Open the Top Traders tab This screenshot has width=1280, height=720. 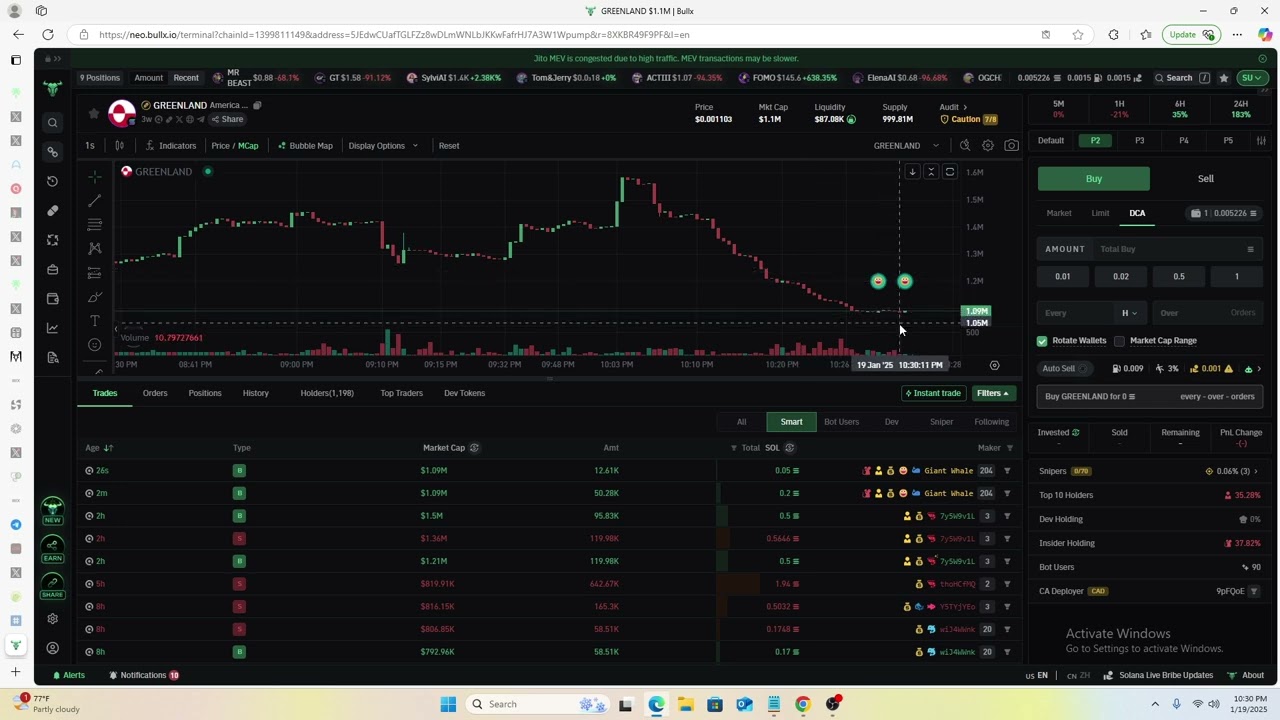click(401, 393)
